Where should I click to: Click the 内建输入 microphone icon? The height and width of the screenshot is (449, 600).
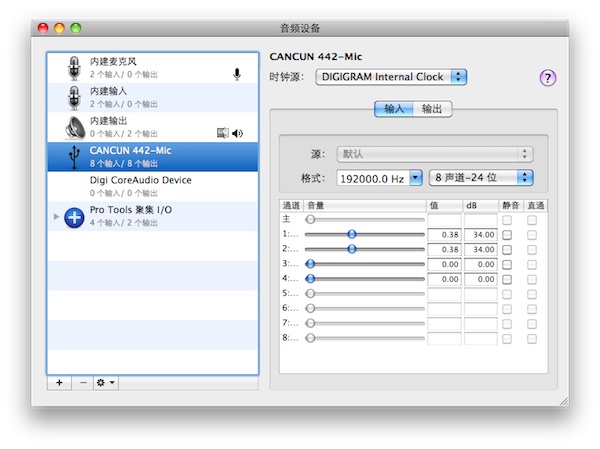pos(73,97)
